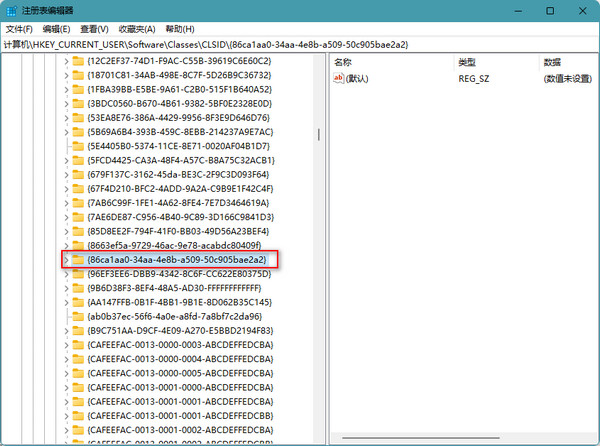This screenshot has width=600, height=446.
Task: Expand the {9B6D38F3-8EF4-48A5-AD30-FFFFFFFFFFFF} key
Action: click(x=66, y=288)
